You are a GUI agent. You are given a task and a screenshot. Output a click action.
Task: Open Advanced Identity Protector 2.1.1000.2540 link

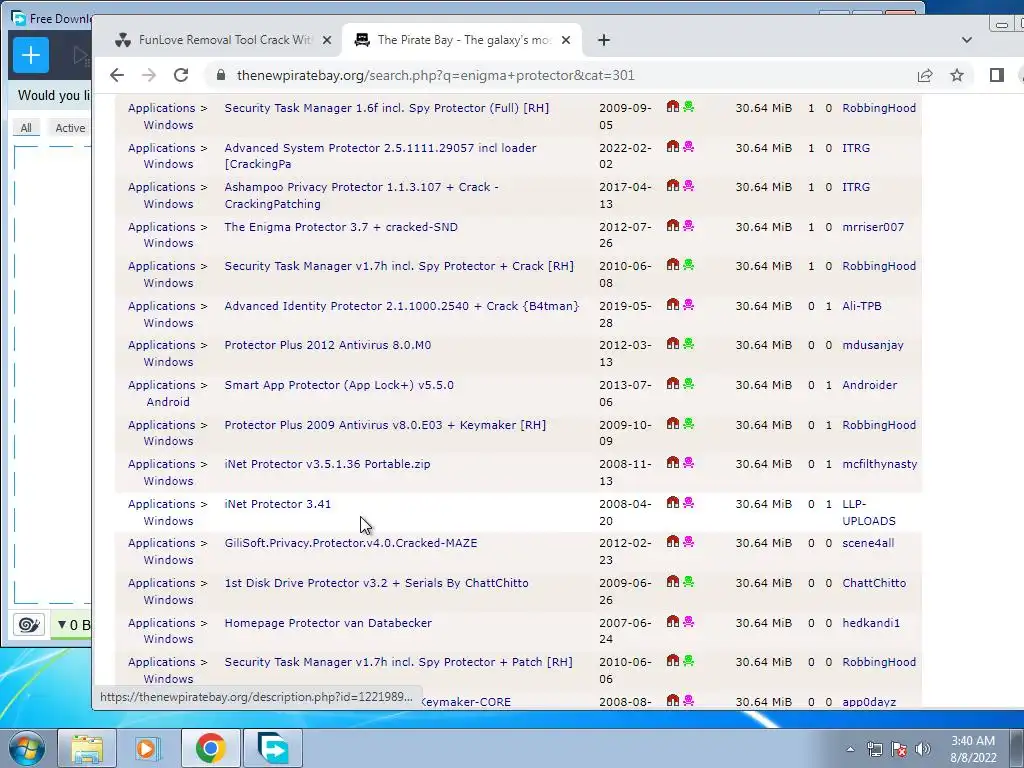[x=402, y=306]
